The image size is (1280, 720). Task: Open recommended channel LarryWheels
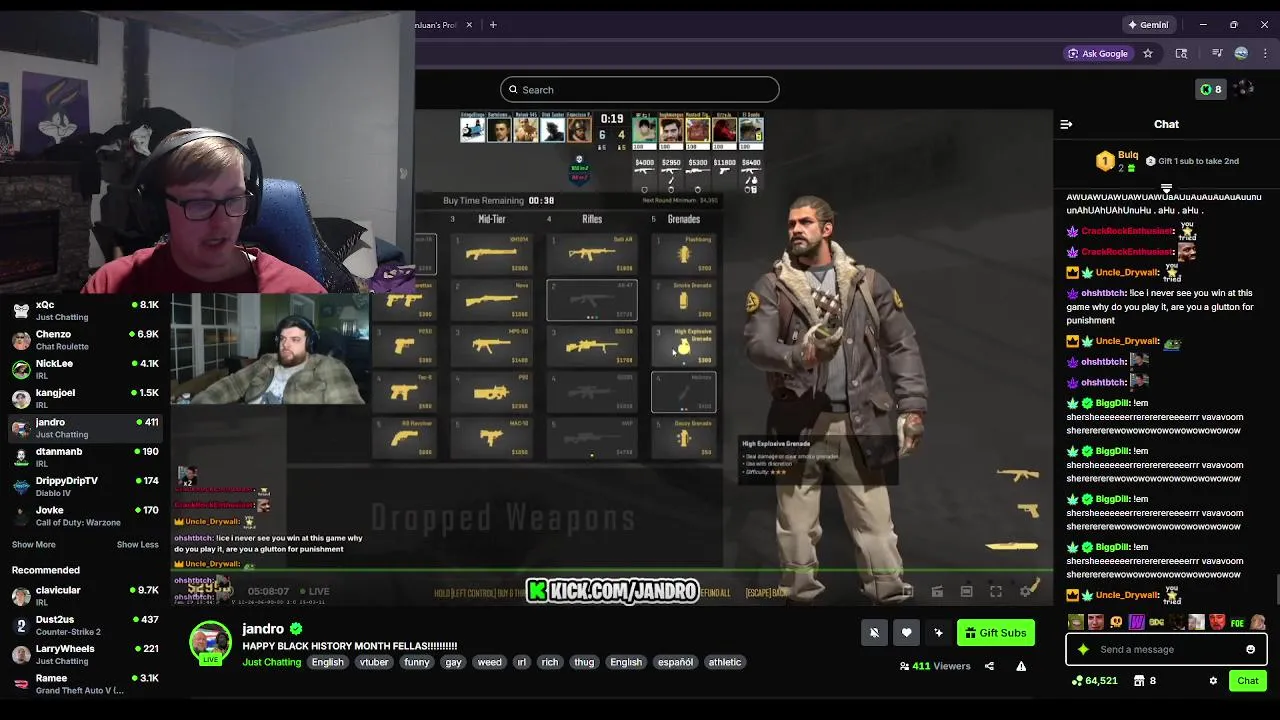(85, 654)
